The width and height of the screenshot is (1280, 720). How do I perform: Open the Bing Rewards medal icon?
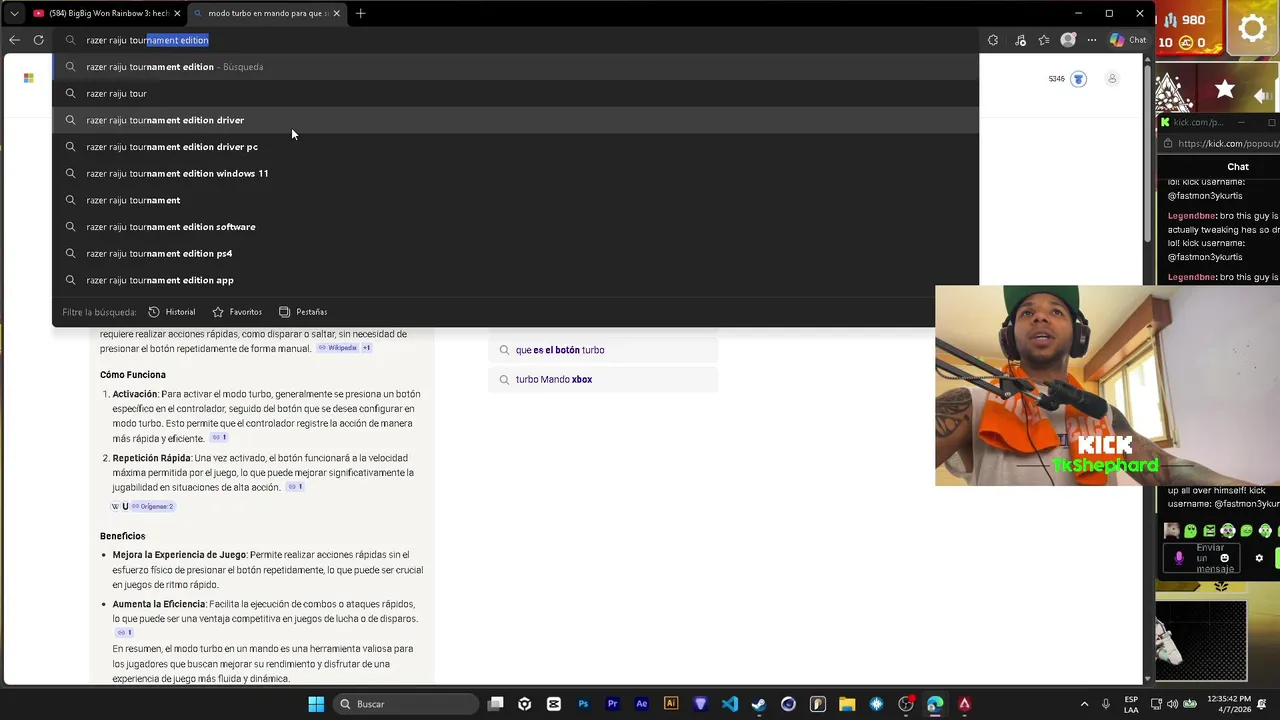click(x=1078, y=79)
